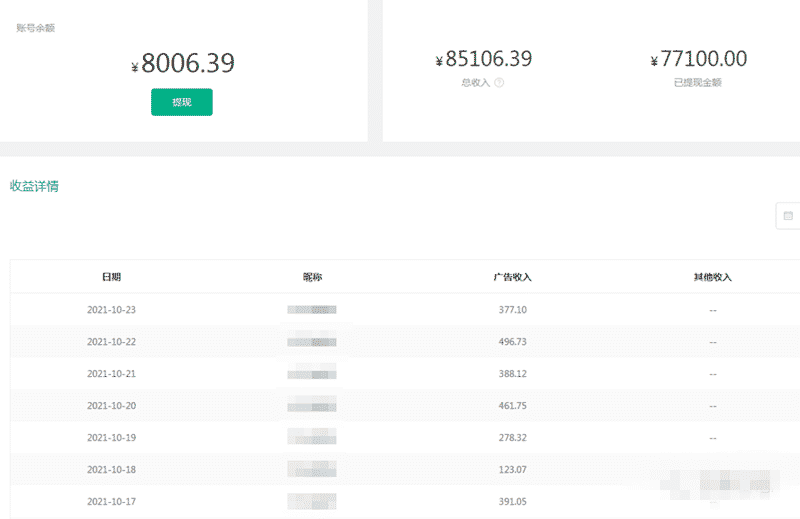Click the blurred nickname in 2021-10-21 row
Viewport: 800px width, 519px height.
tap(312, 374)
